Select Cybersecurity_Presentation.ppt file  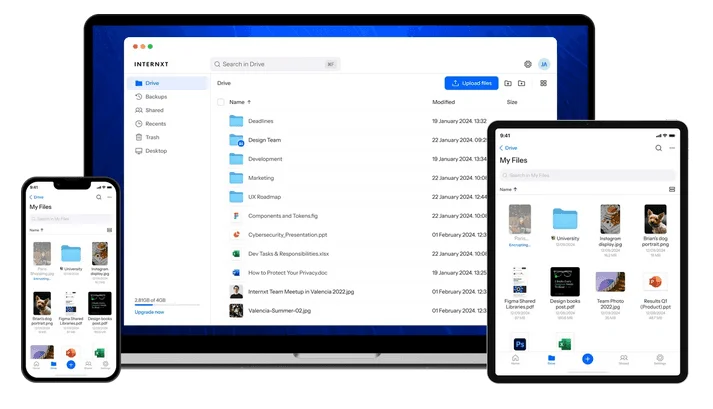point(287,235)
